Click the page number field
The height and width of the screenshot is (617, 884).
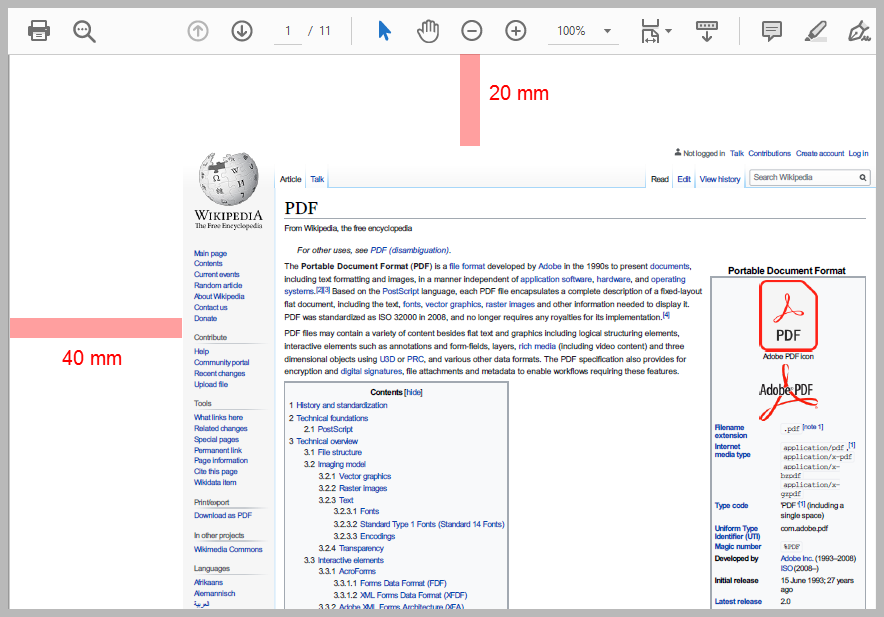288,31
